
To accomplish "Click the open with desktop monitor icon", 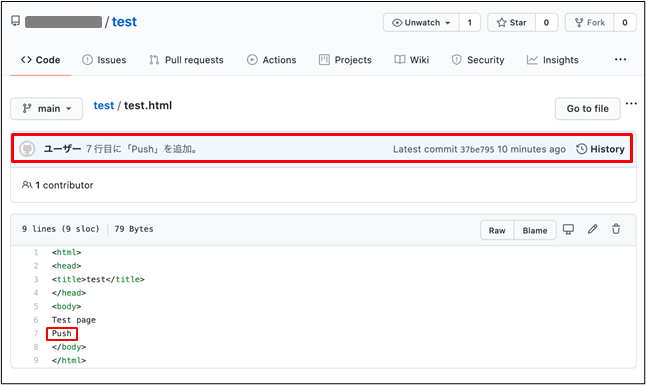I will click(569, 230).
